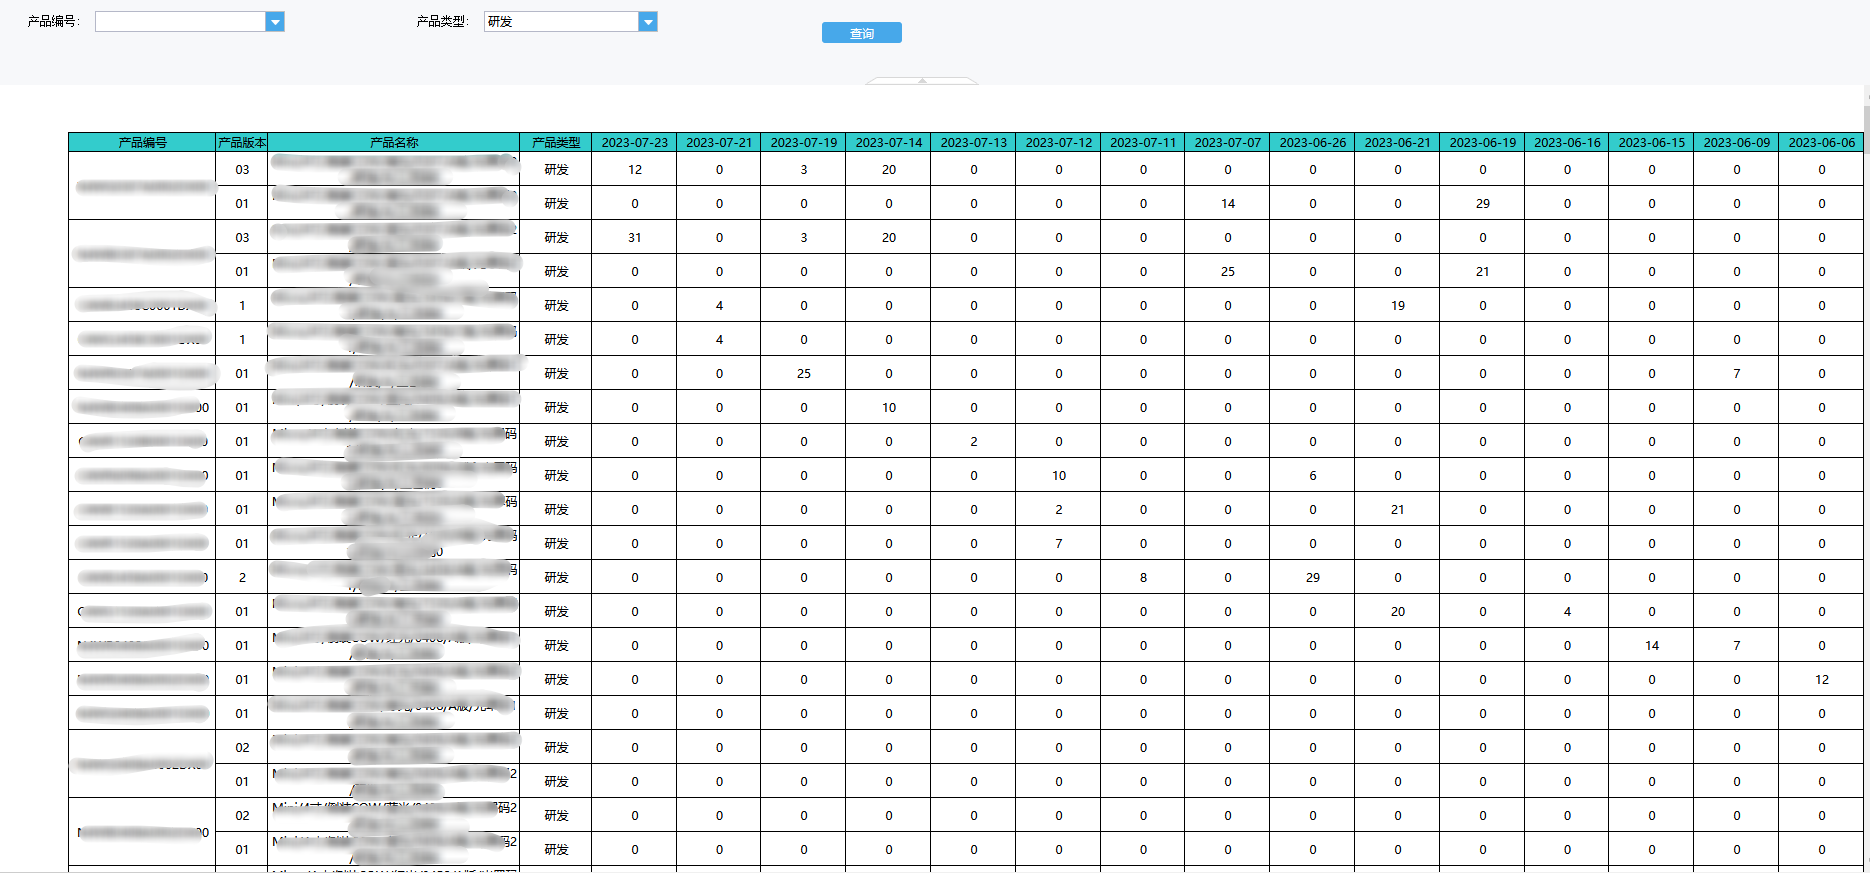Select the 2023-07-13 column header
Screen dimensions: 1870x873
pyautogui.click(x=974, y=142)
